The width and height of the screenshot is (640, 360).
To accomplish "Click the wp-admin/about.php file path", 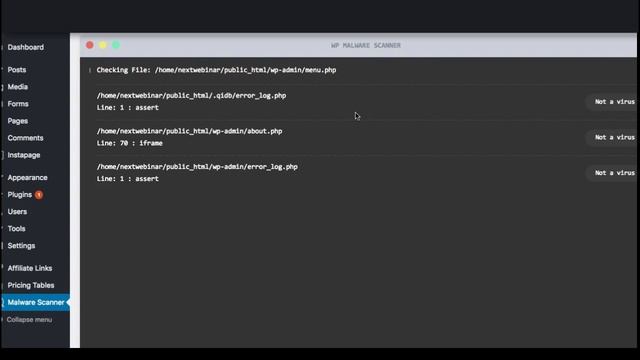I will point(189,131).
